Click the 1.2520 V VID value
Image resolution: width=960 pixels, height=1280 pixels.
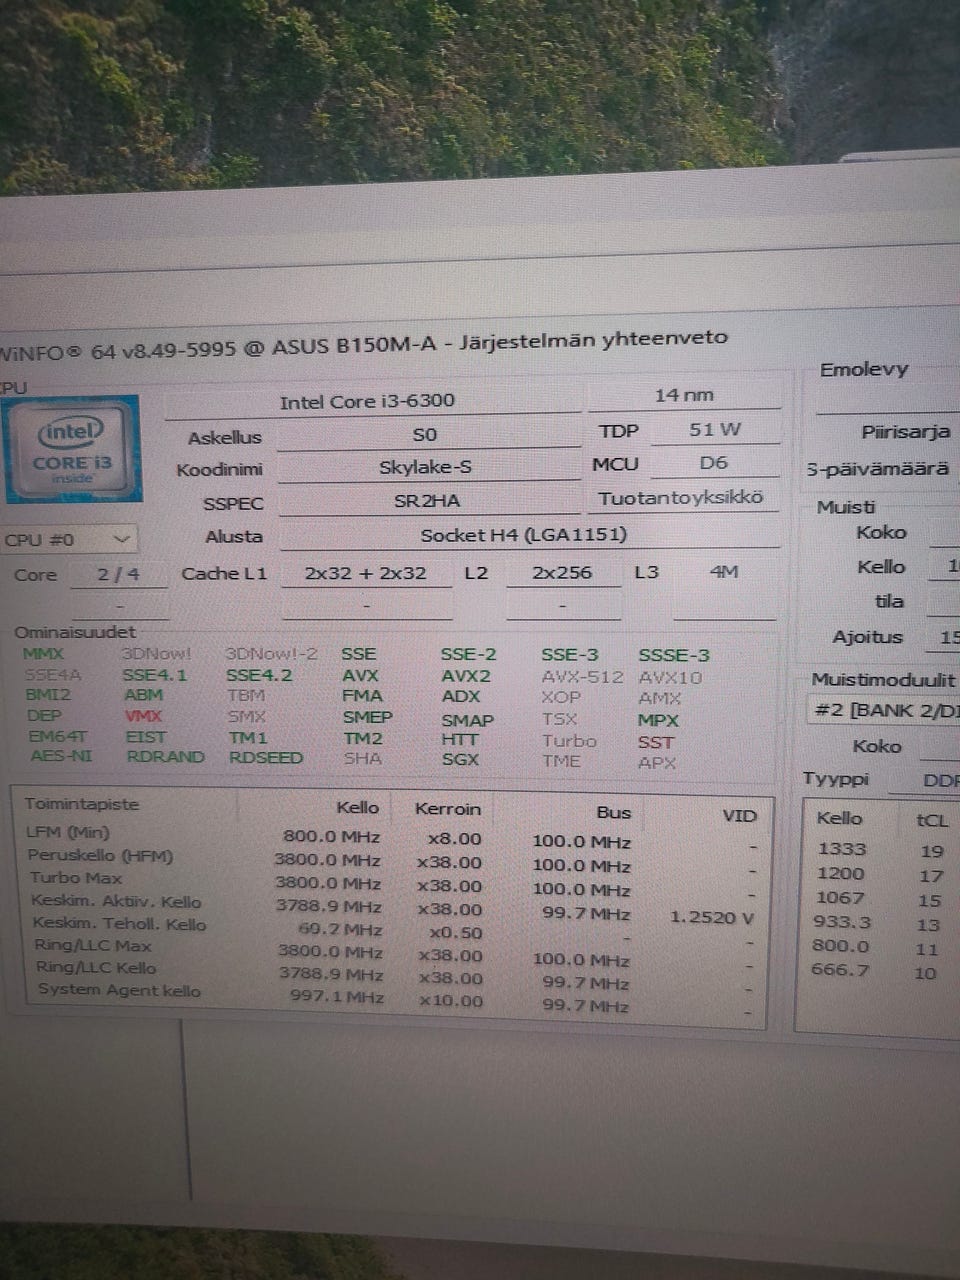tap(712, 917)
